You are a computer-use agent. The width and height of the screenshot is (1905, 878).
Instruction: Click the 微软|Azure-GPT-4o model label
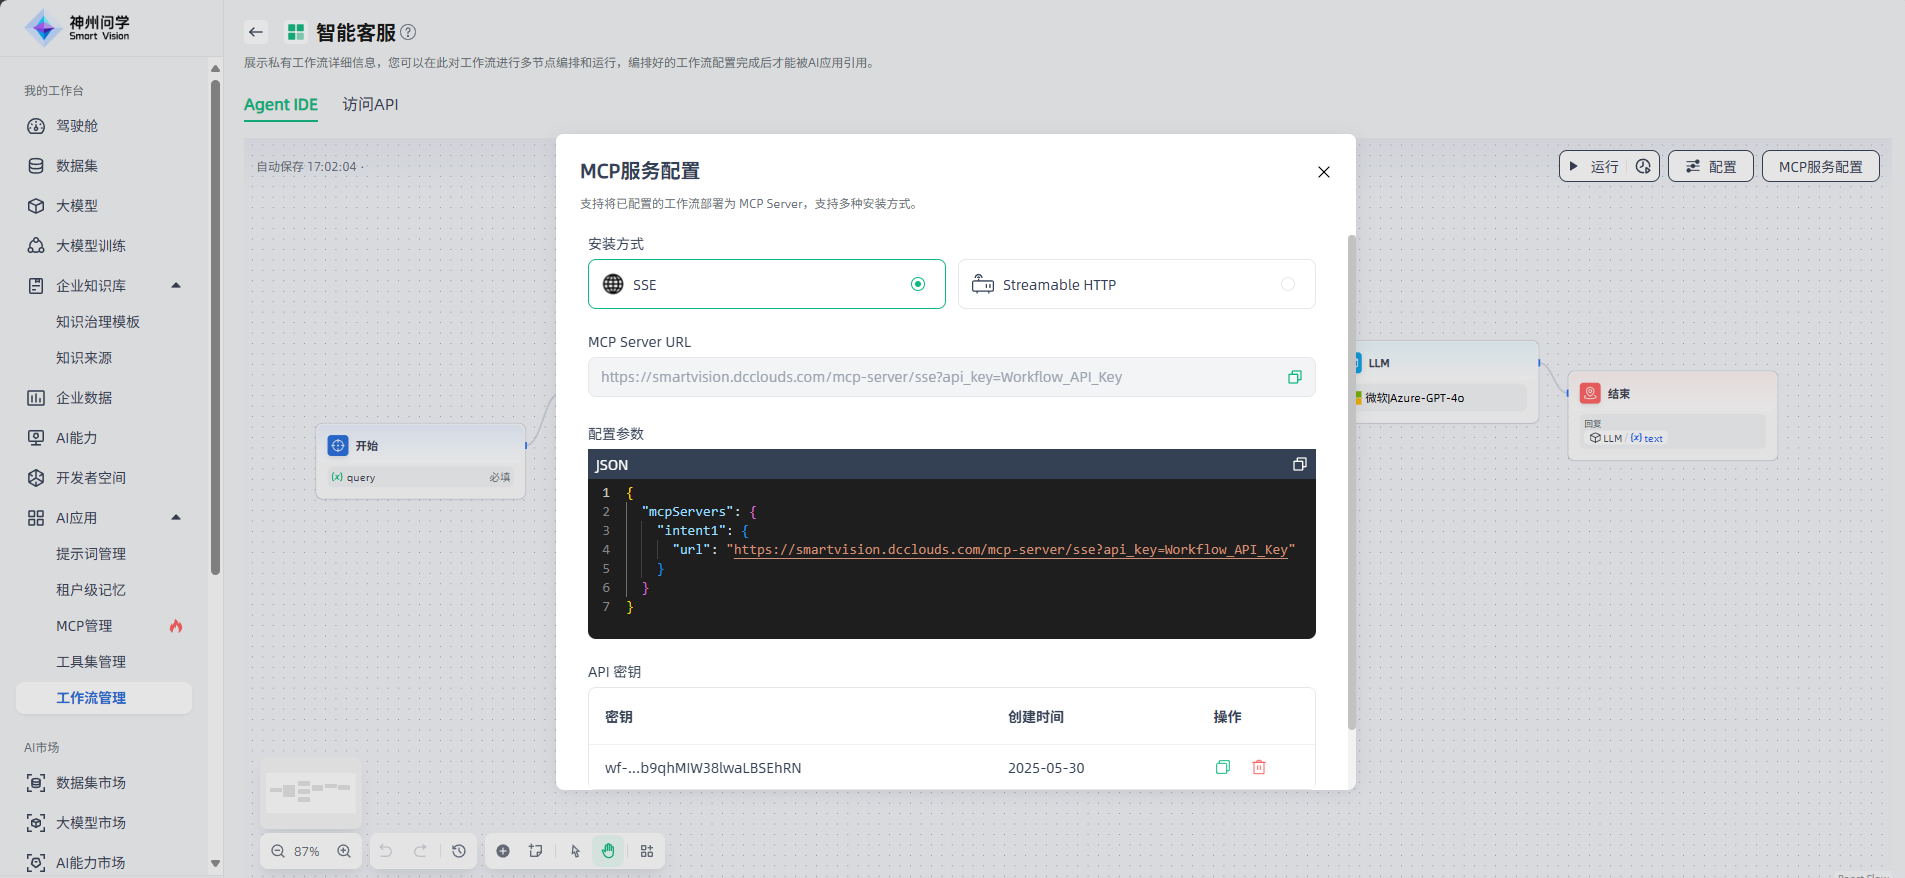[x=1414, y=398]
